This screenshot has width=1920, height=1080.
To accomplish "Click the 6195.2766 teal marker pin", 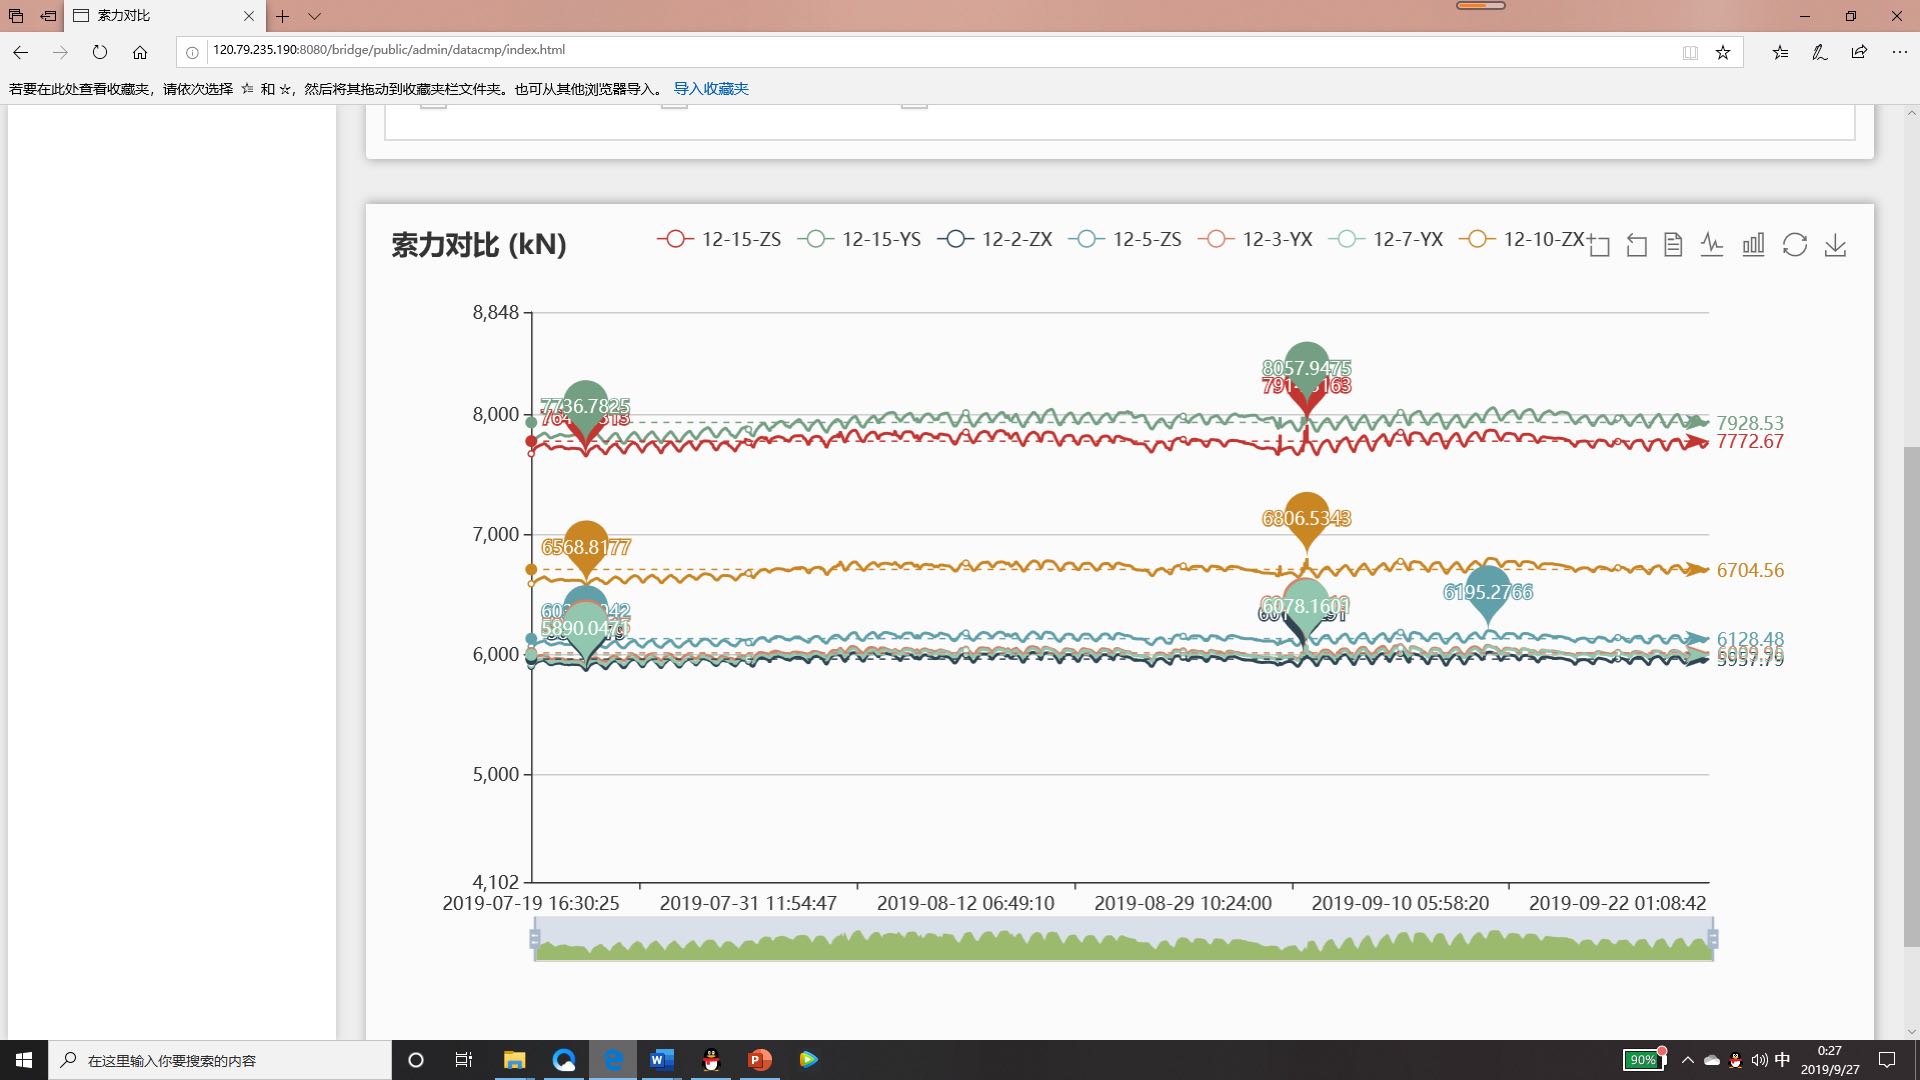I will click(1488, 591).
